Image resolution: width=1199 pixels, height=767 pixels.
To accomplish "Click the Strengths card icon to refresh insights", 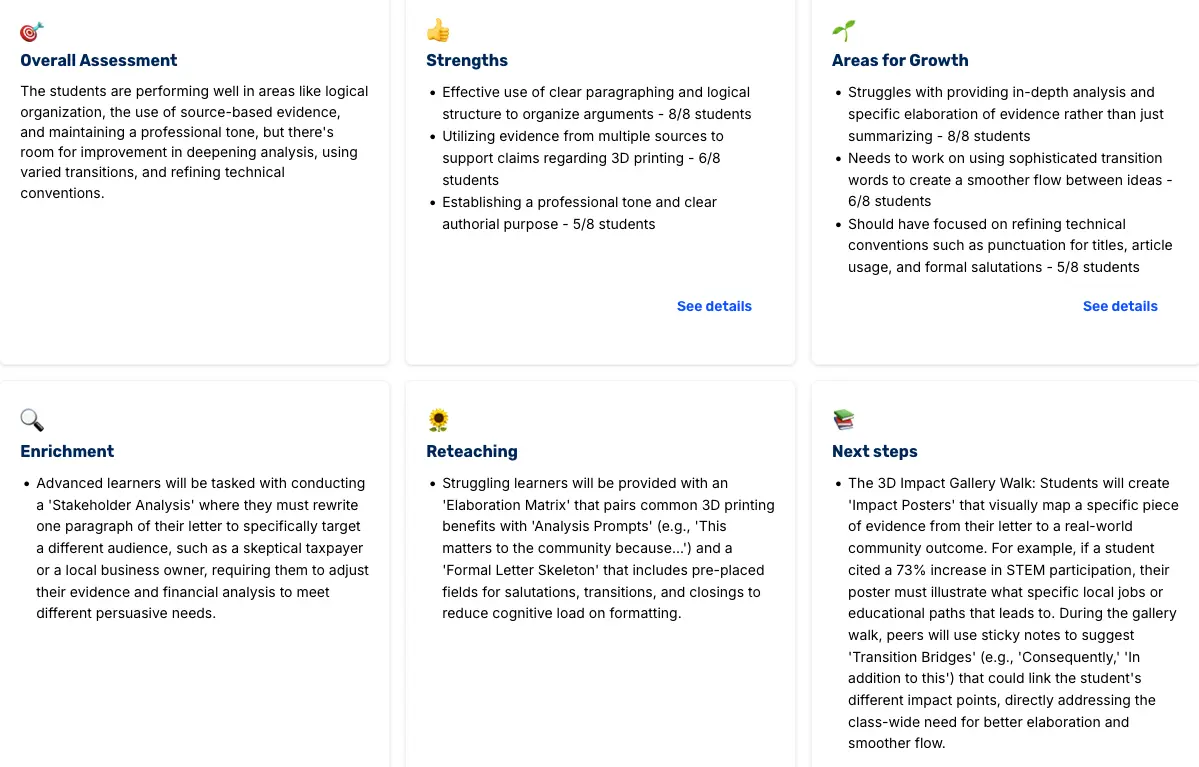I will click(x=437, y=31).
